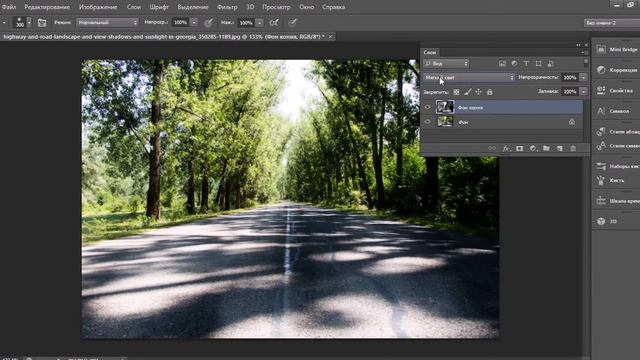This screenshot has width=640, height=360.
Task: Lock layer position icon
Action: (478, 92)
